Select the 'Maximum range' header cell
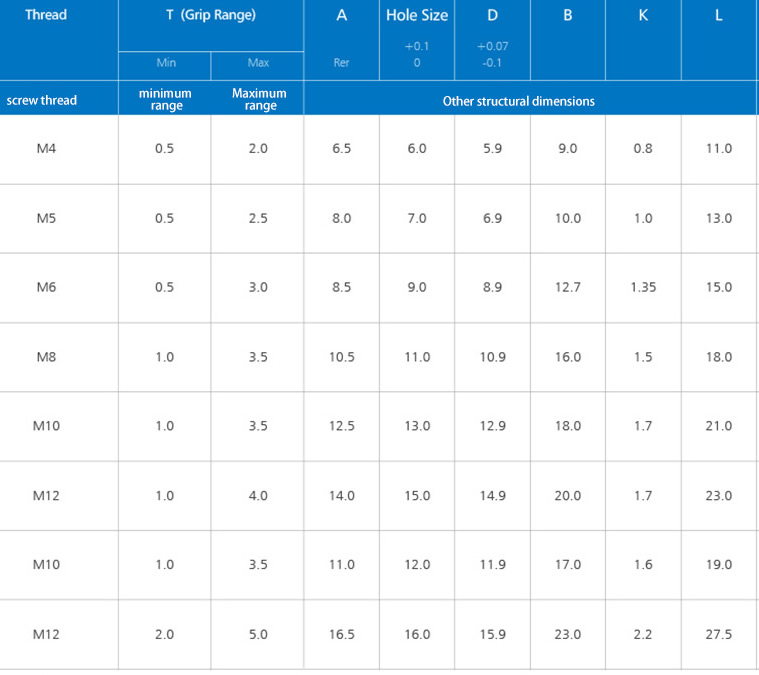The height and width of the screenshot is (675, 759). (259, 100)
